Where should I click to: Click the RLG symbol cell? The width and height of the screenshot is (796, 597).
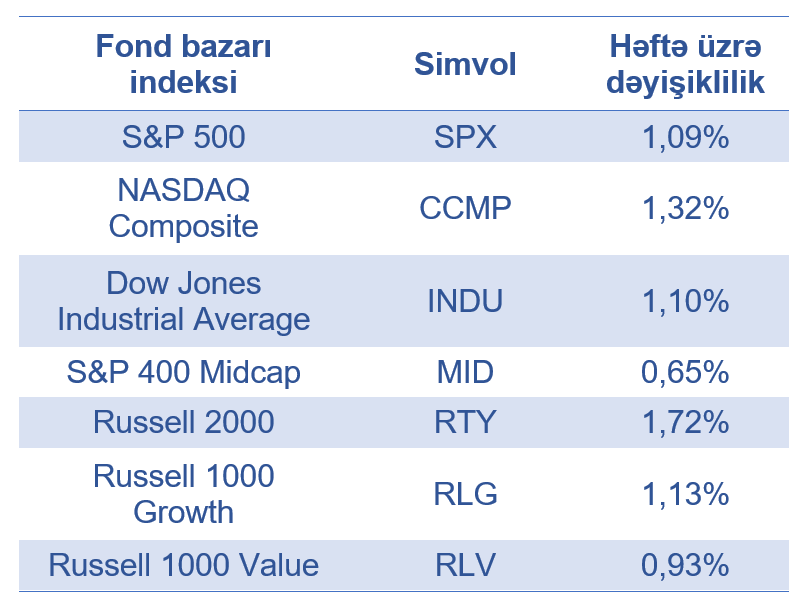(x=465, y=494)
